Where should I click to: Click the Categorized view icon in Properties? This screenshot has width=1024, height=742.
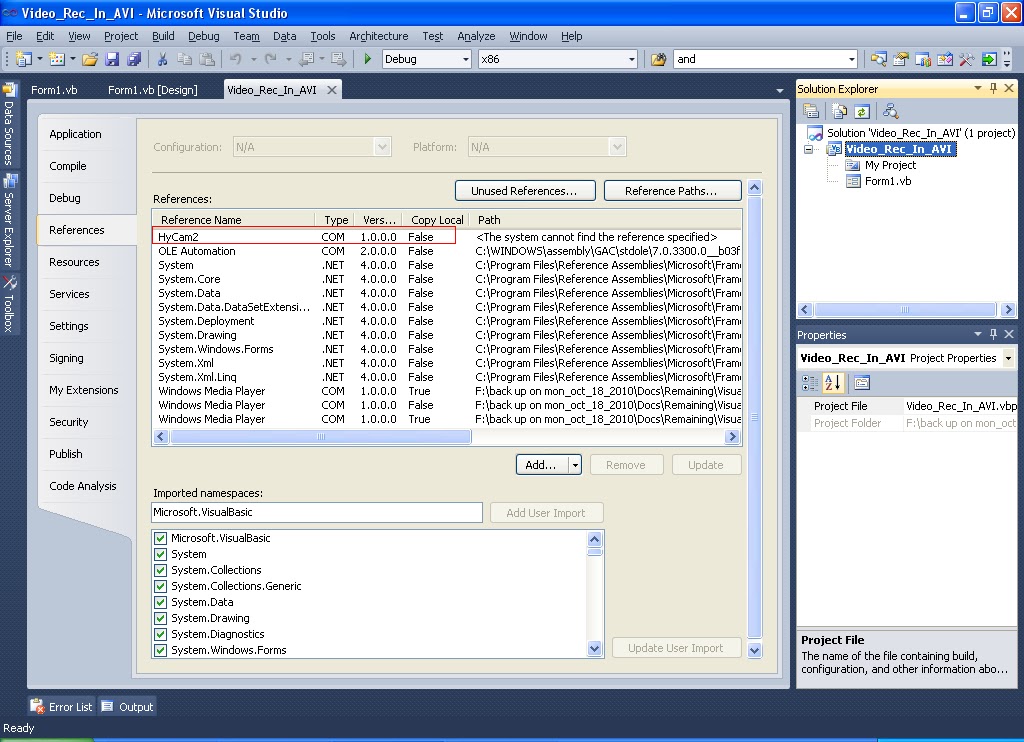point(810,383)
